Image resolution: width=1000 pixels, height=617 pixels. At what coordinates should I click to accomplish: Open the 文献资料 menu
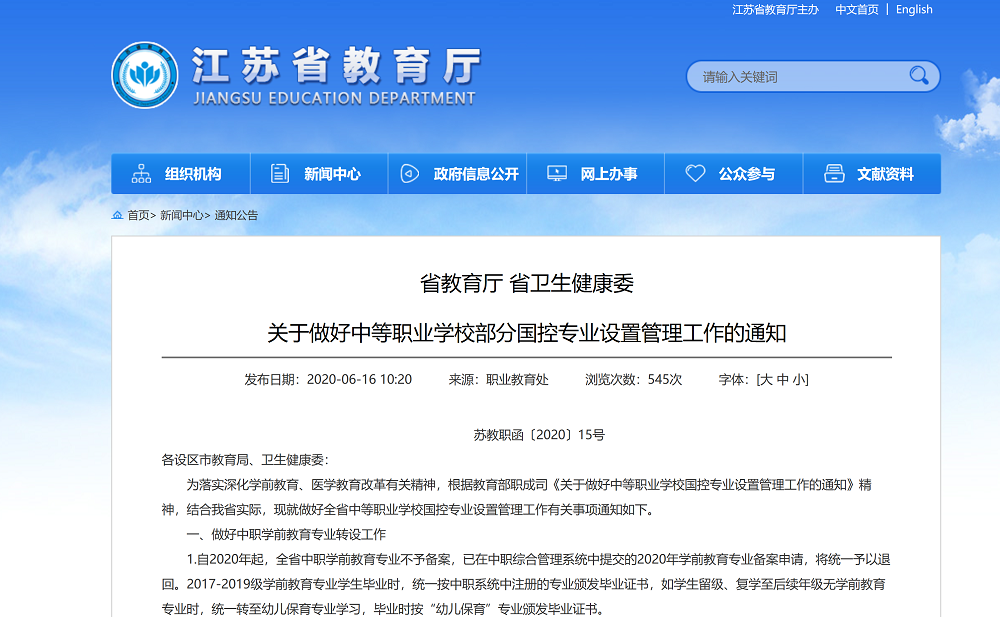coord(872,174)
